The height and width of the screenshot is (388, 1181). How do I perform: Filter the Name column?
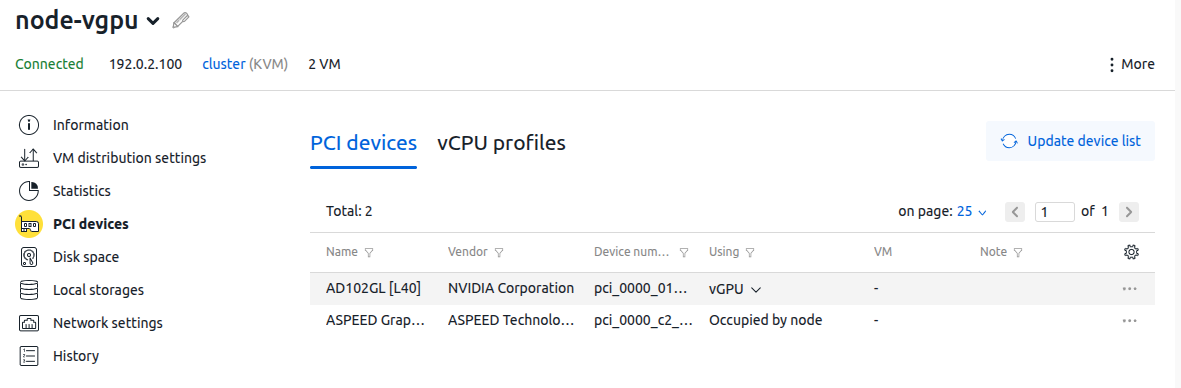pyautogui.click(x=368, y=253)
